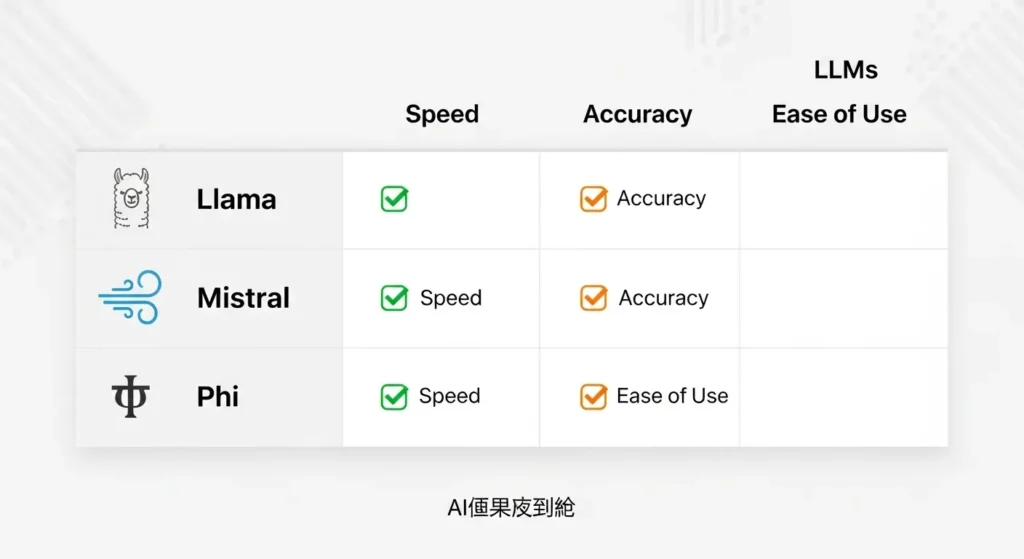Toggle Mistral's green Speed checkbox
Image resolution: width=1024 pixels, height=559 pixels.
coord(394,298)
